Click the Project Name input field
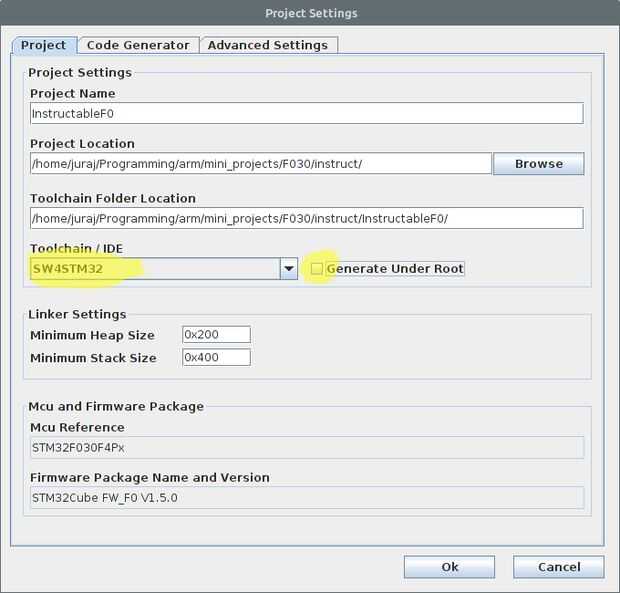 [x=306, y=113]
